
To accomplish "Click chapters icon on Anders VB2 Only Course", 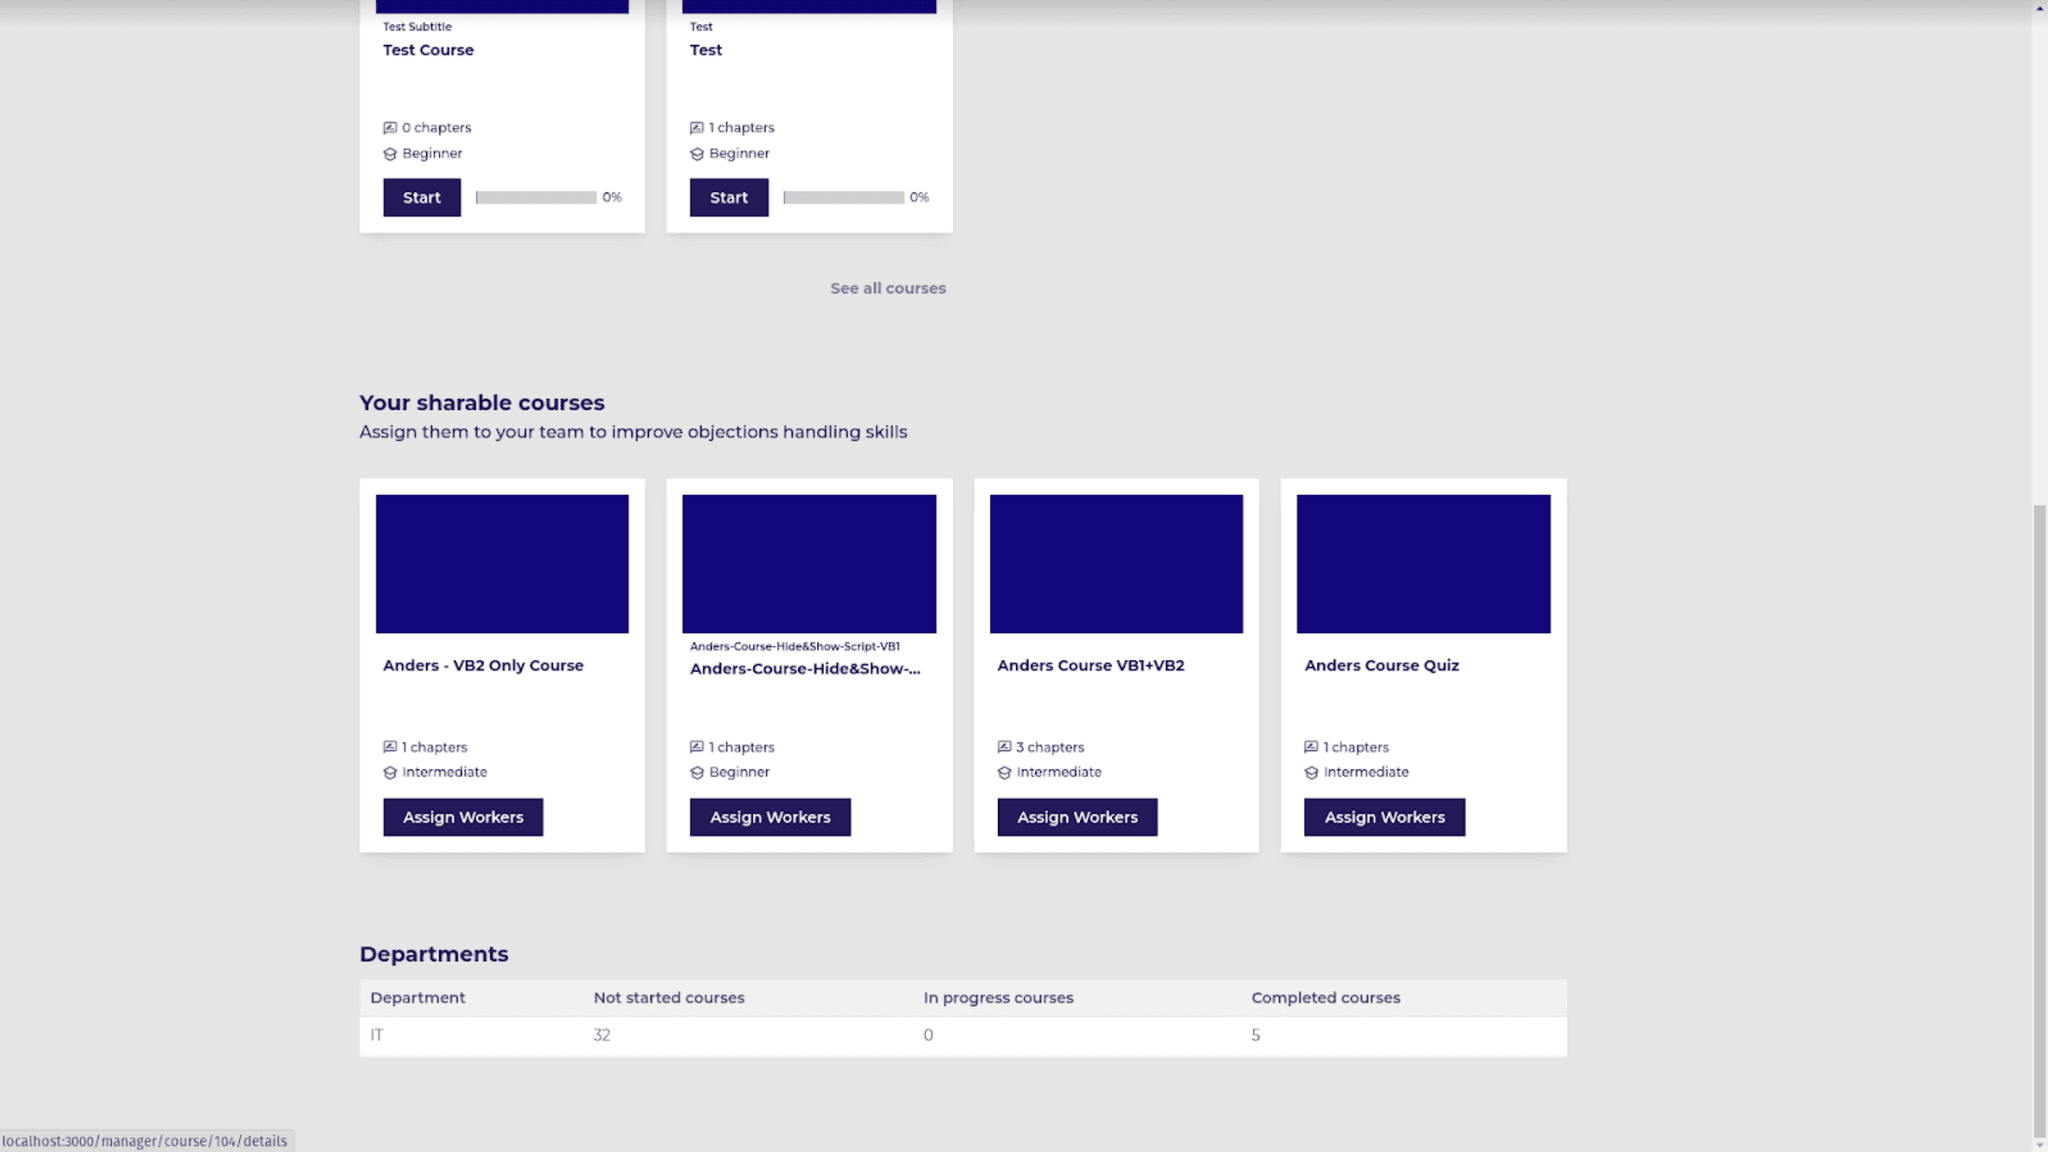I will [390, 747].
